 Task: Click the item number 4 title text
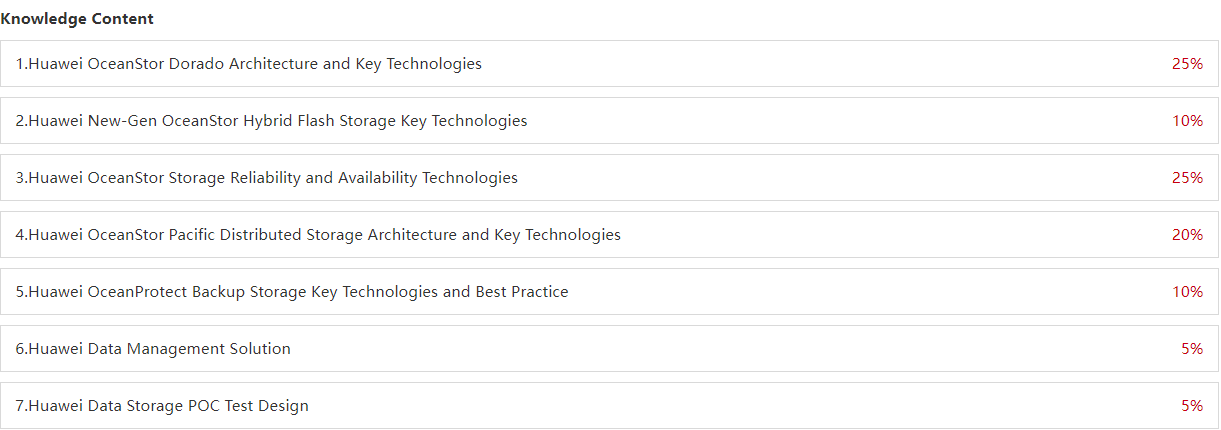point(318,235)
